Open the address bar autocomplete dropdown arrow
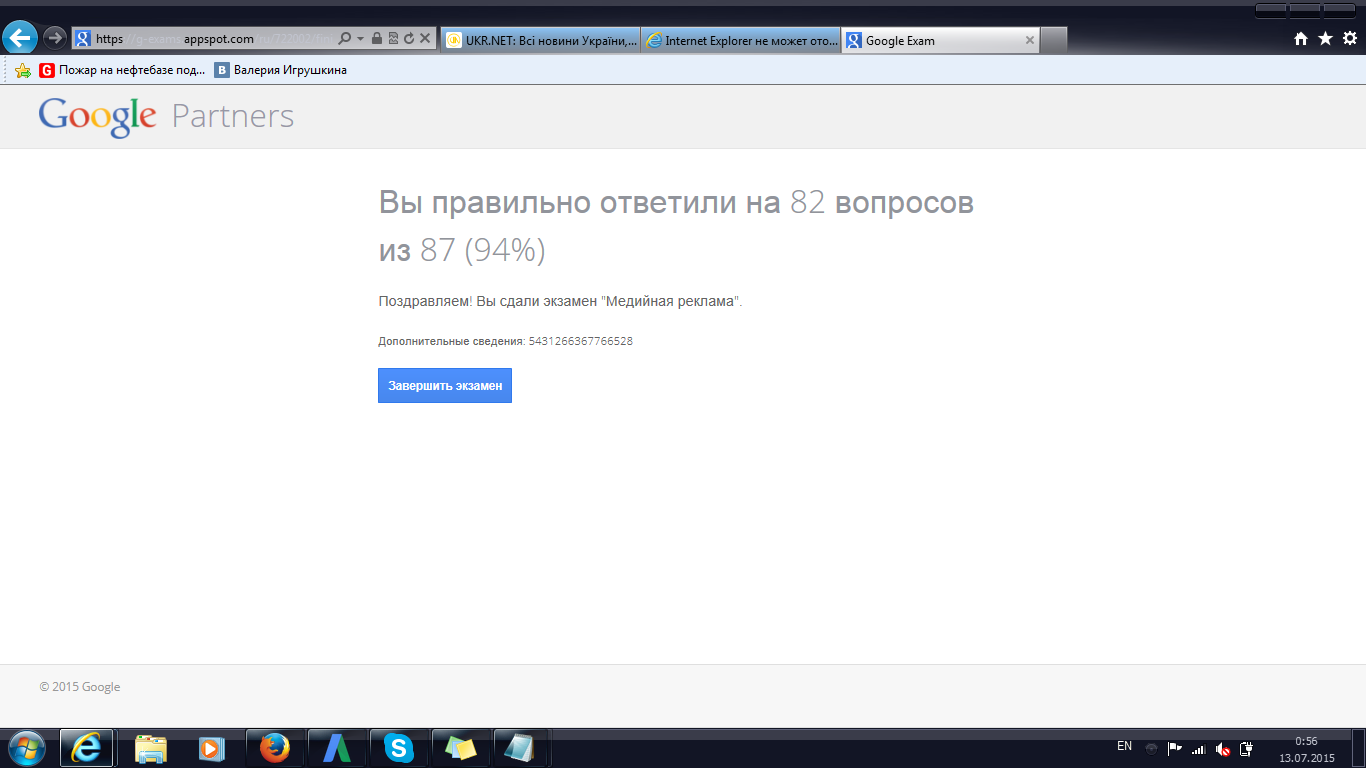The width and height of the screenshot is (1366, 768). point(360,39)
